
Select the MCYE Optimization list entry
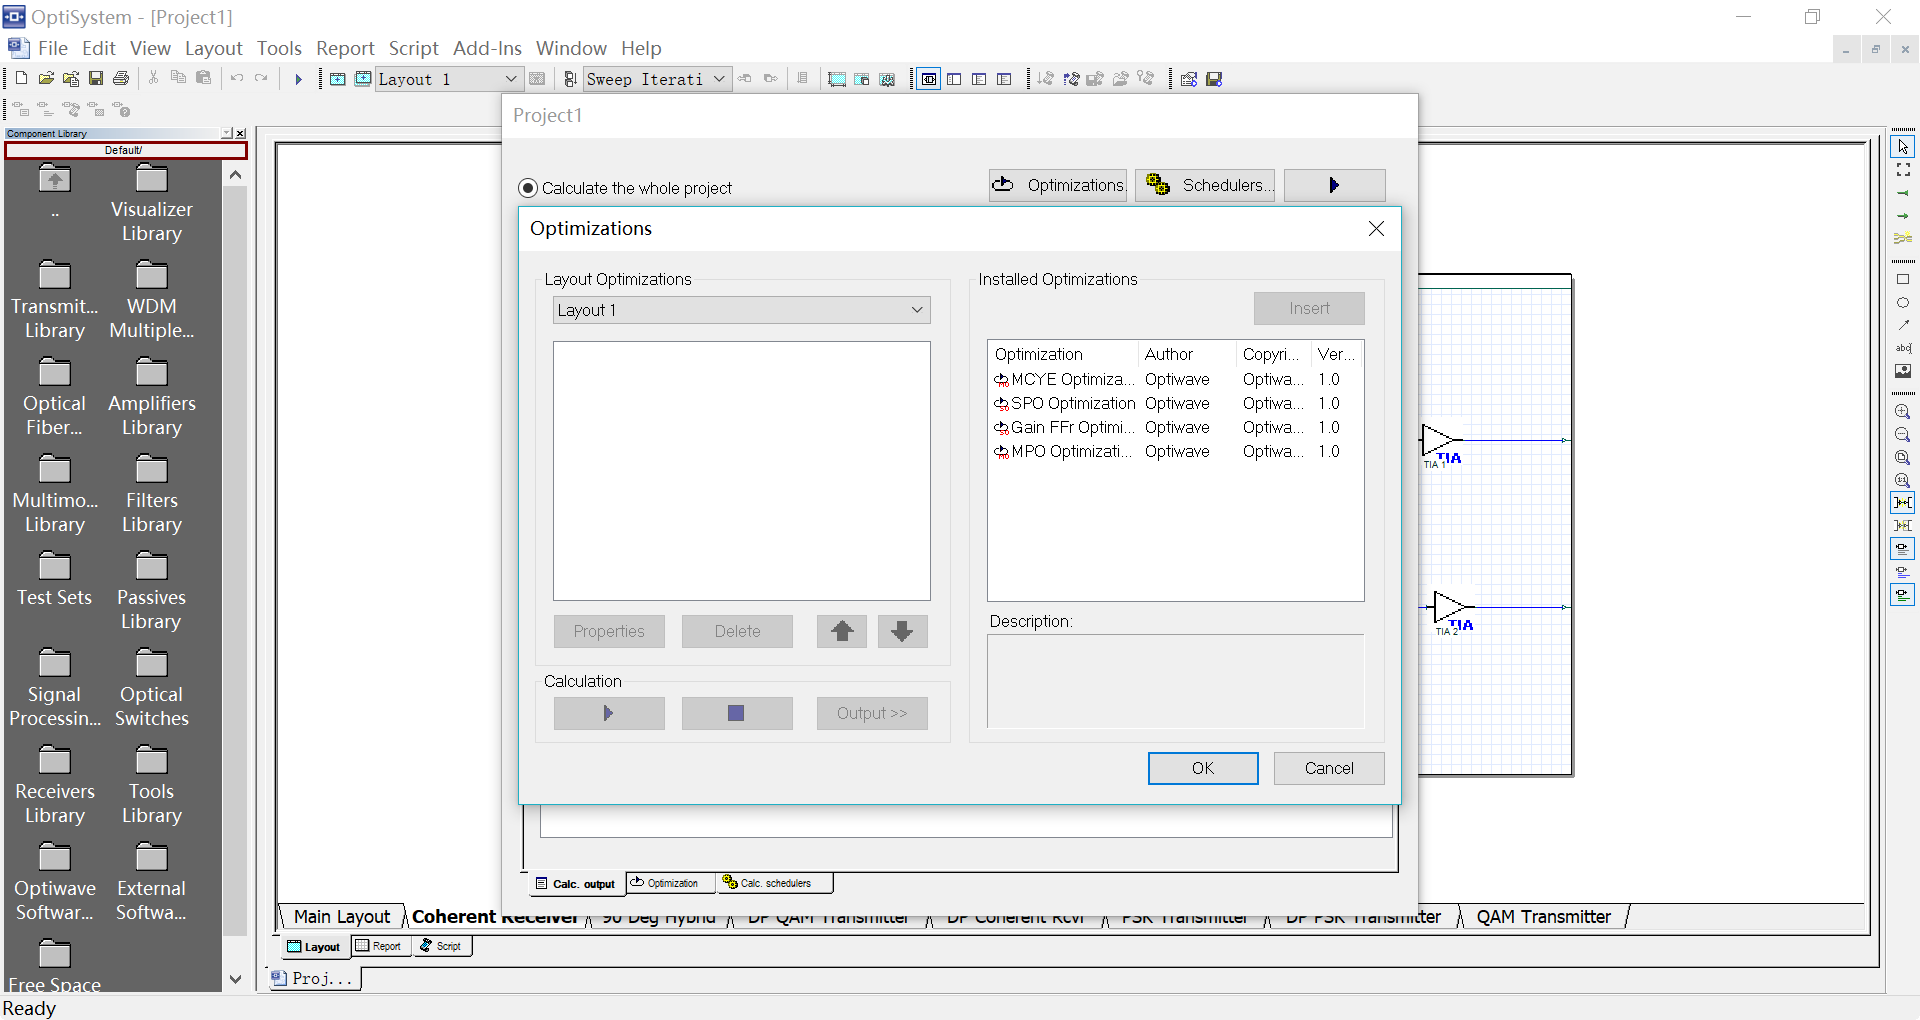coord(1175,379)
